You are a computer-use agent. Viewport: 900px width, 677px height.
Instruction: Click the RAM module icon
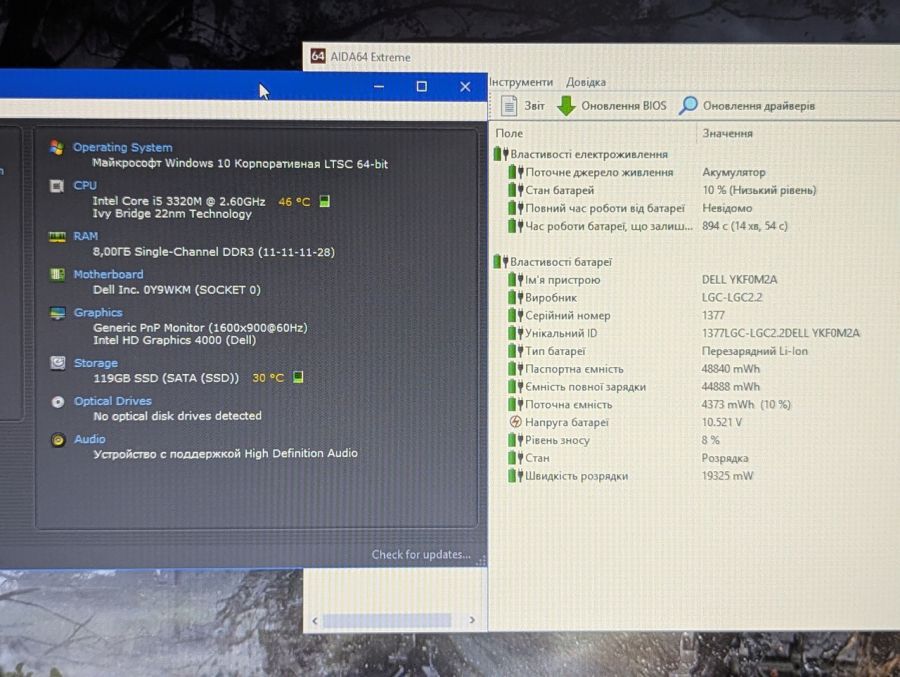57,237
